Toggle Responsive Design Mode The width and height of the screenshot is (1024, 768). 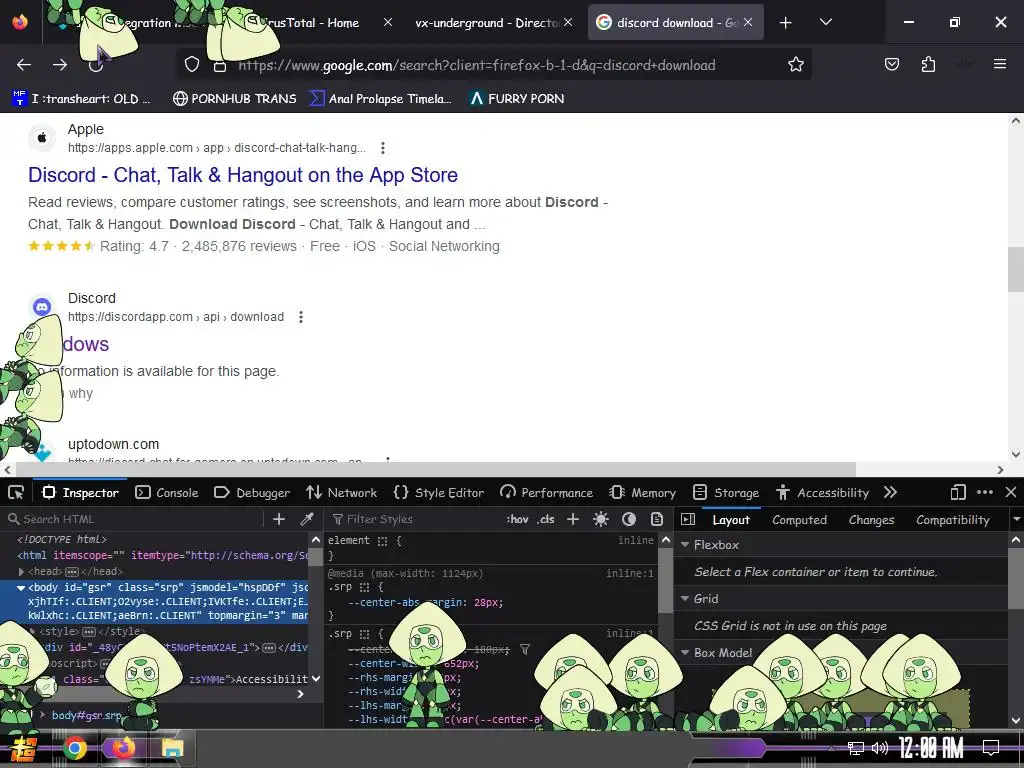pos(958,492)
